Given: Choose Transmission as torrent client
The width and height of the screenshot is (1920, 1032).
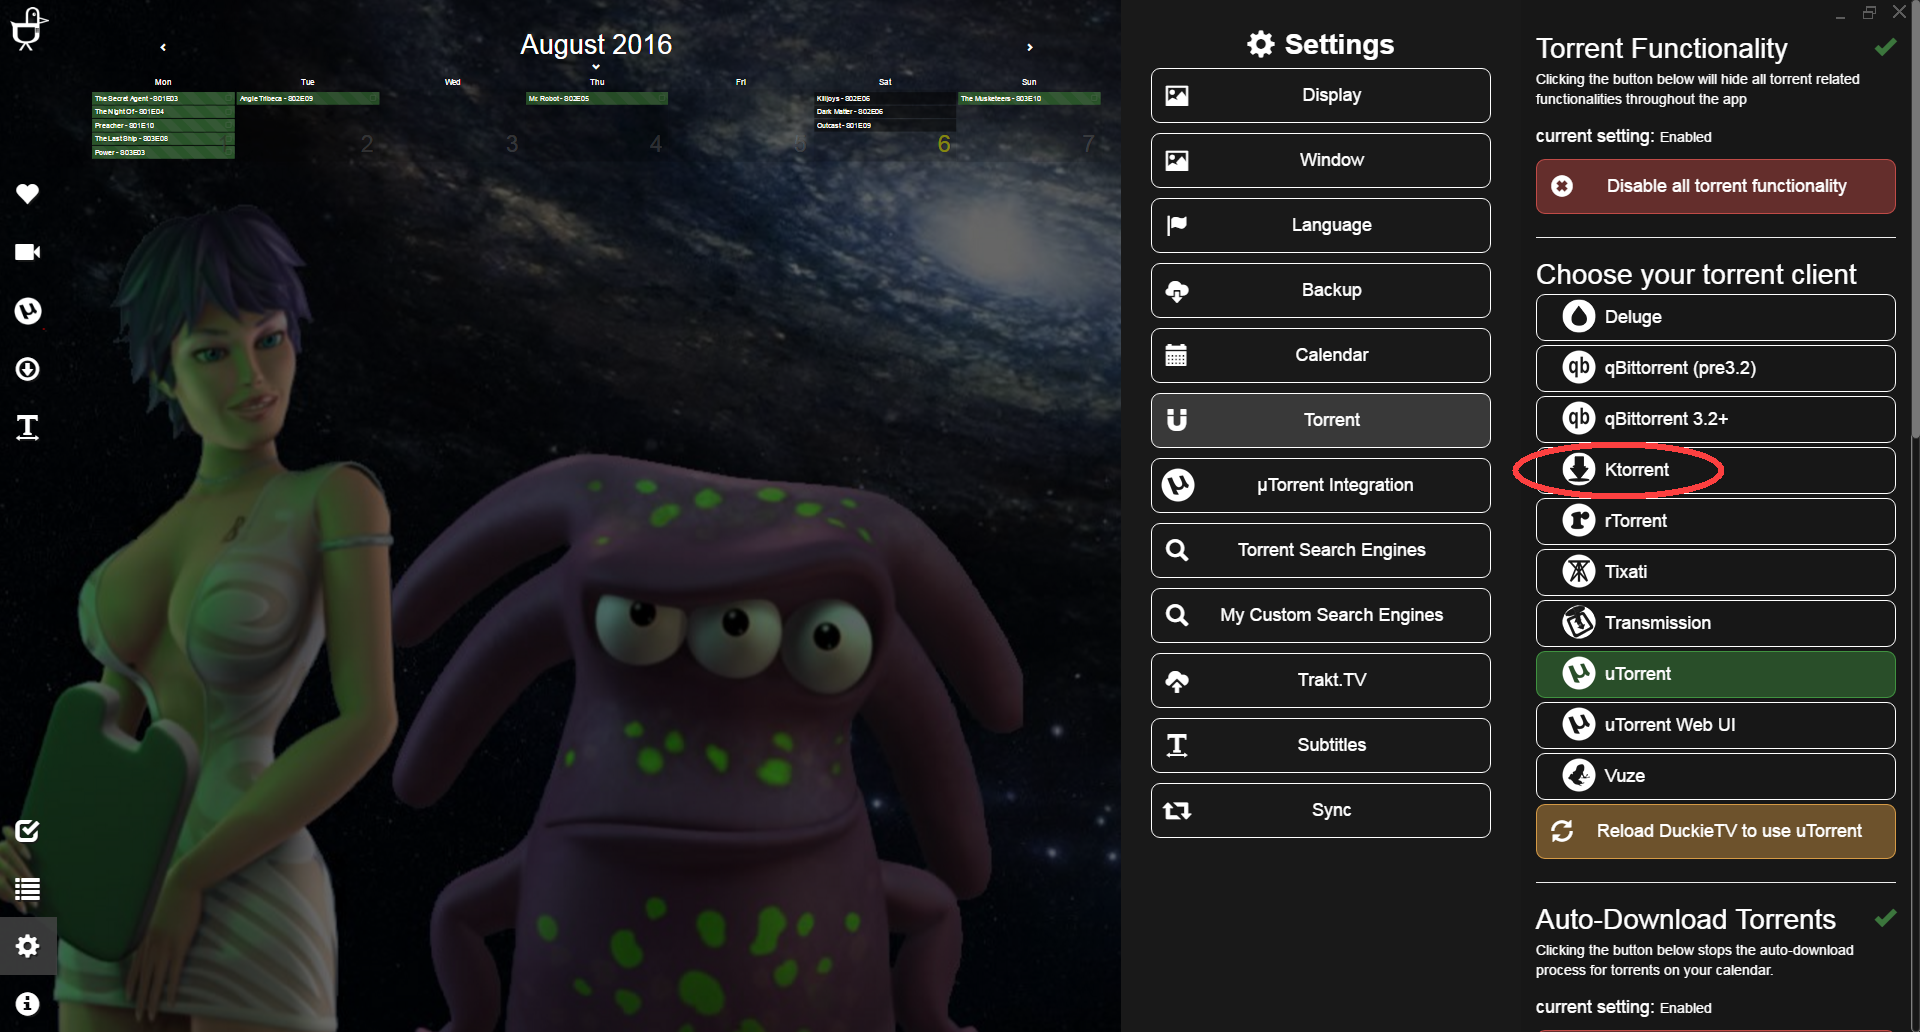Looking at the screenshot, I should pyautogui.click(x=1716, y=623).
